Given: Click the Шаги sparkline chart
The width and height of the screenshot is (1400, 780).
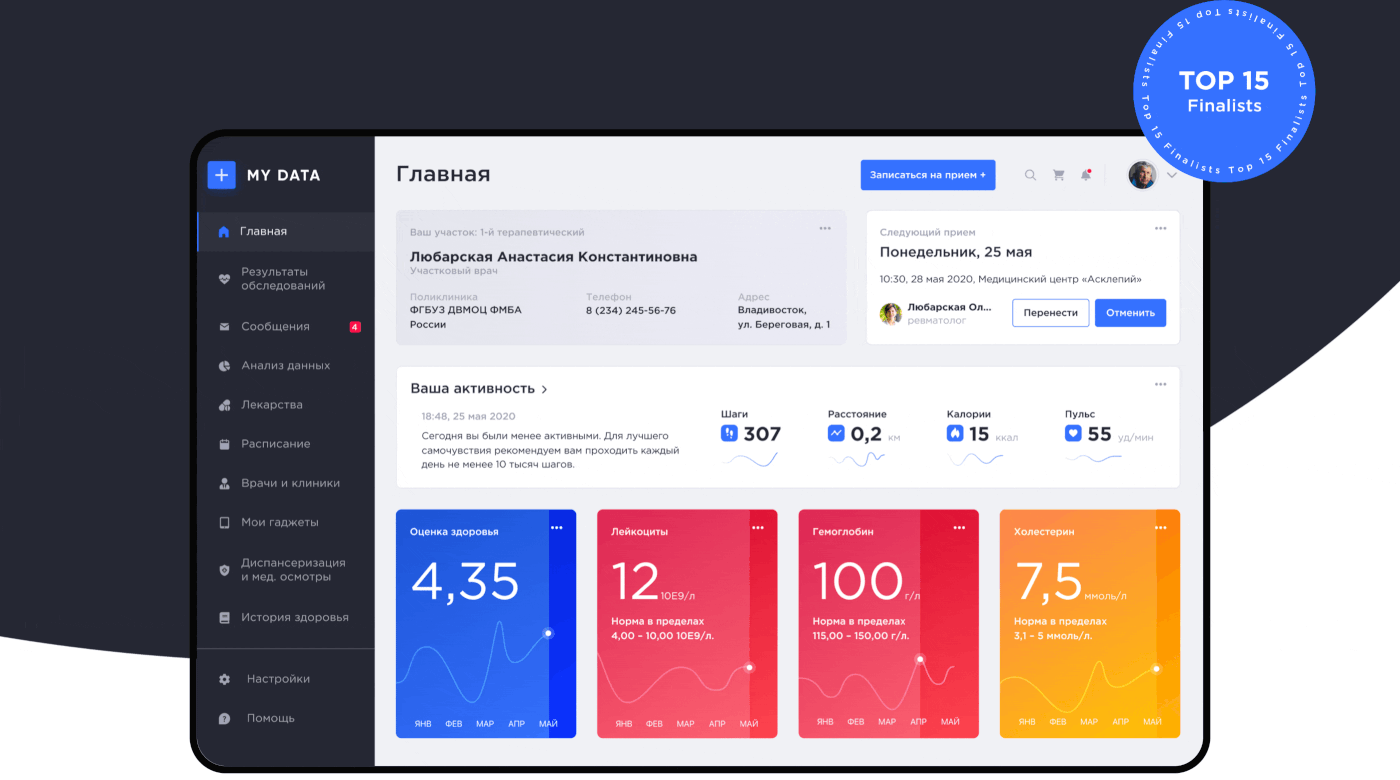Looking at the screenshot, I should click(x=750, y=460).
